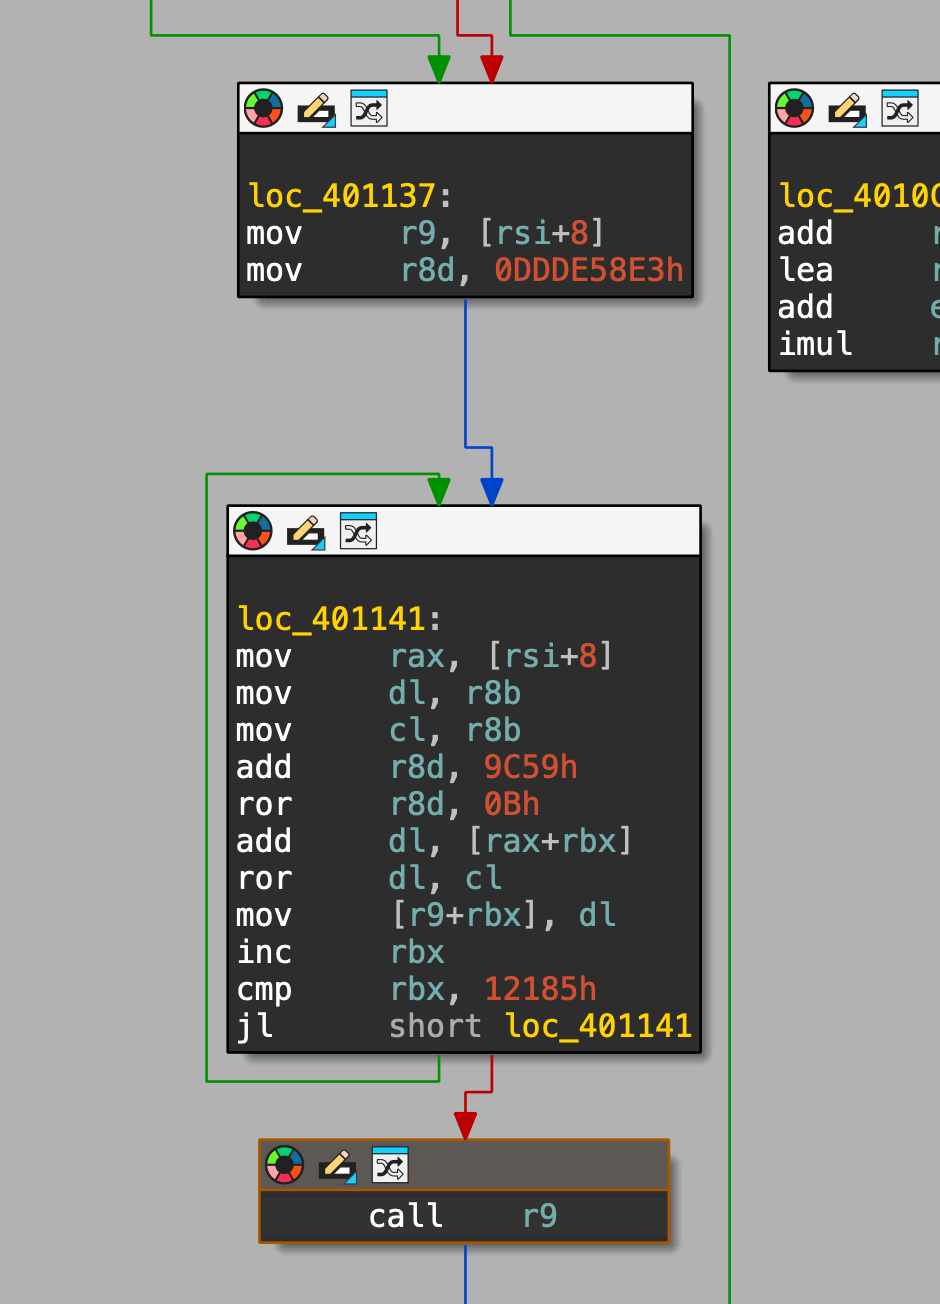Click the pencil edit icon on call r9 block

click(338, 1166)
